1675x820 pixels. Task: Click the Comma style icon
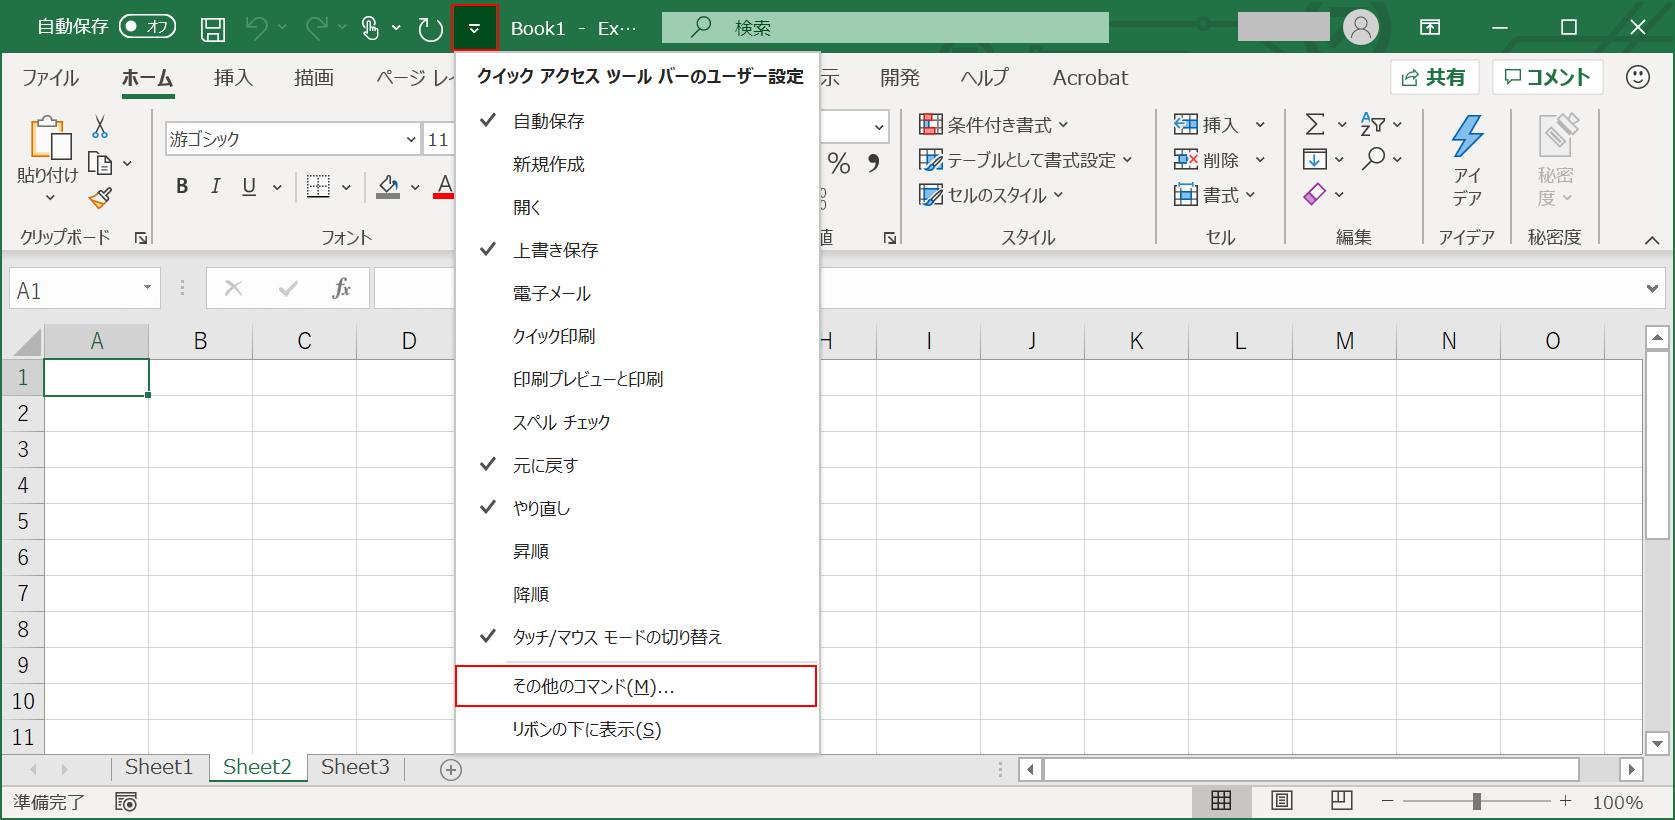(x=874, y=163)
